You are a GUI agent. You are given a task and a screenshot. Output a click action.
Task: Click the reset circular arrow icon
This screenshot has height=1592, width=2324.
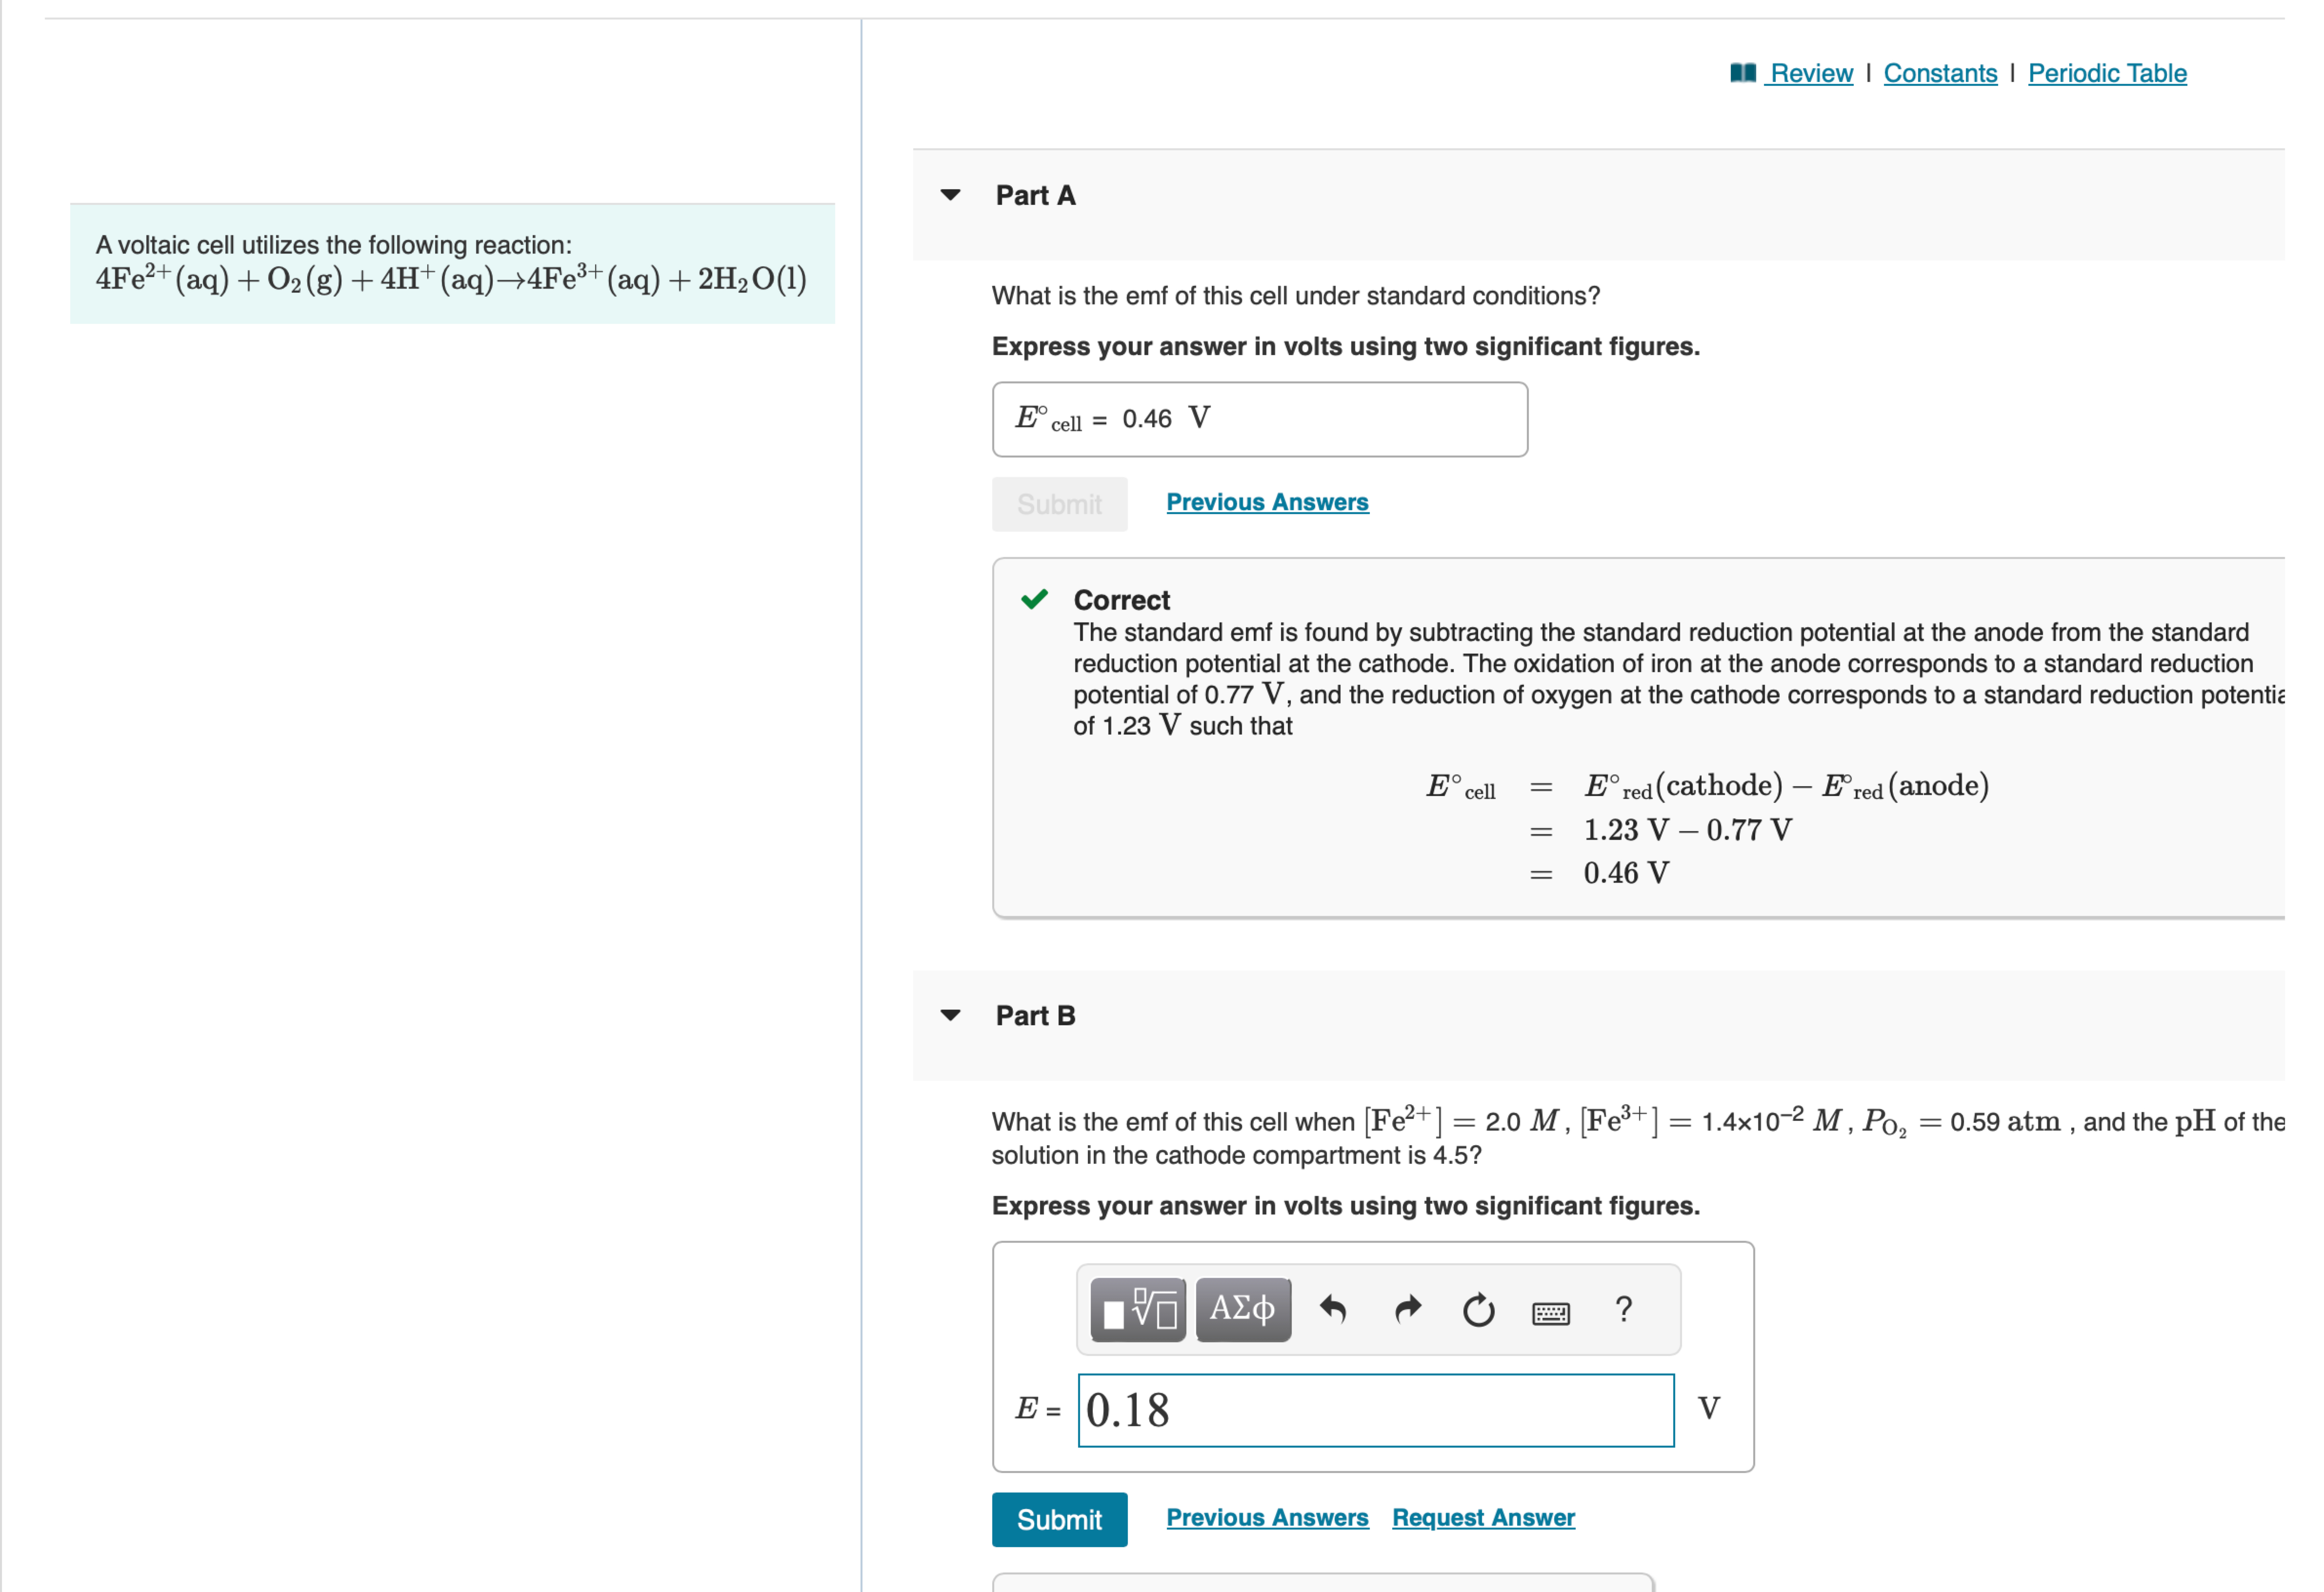click(1478, 1310)
